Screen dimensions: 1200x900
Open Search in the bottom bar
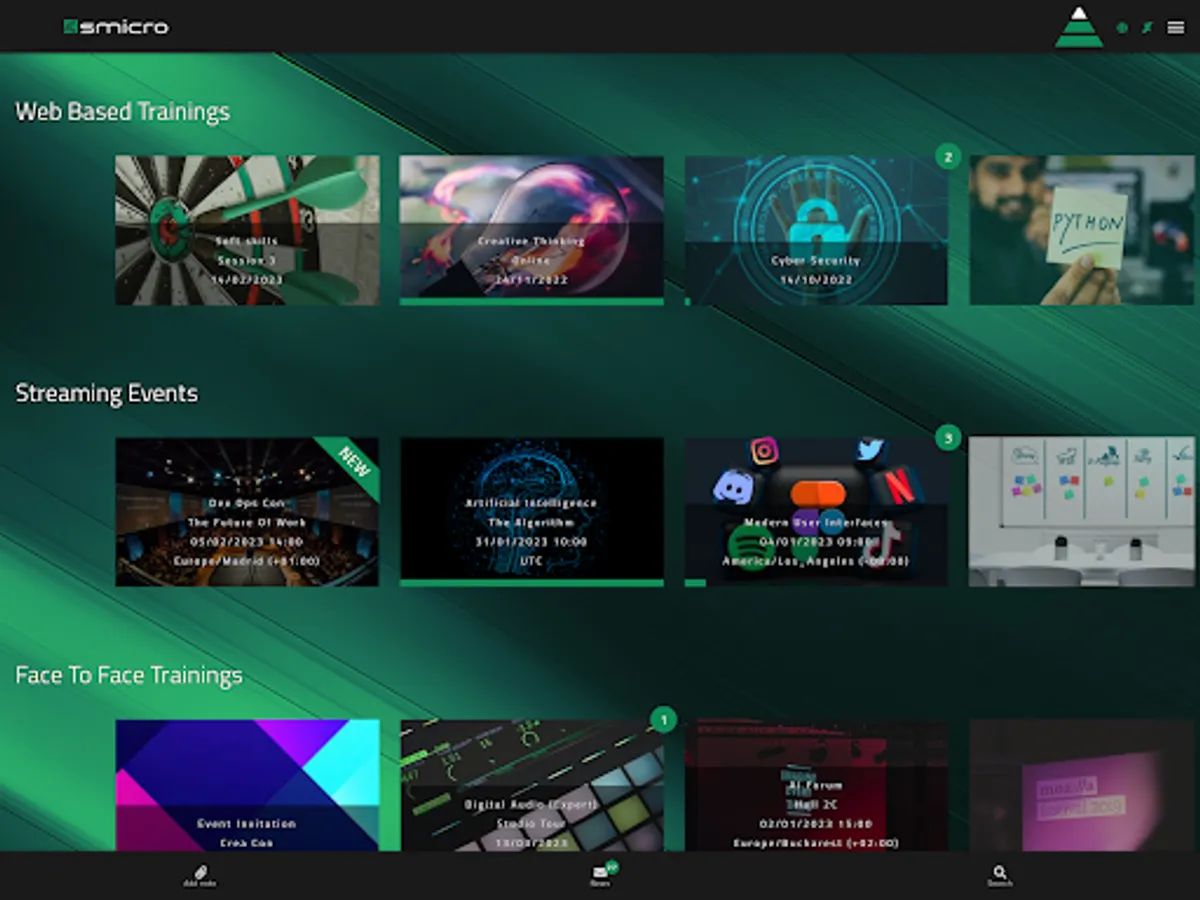1000,875
